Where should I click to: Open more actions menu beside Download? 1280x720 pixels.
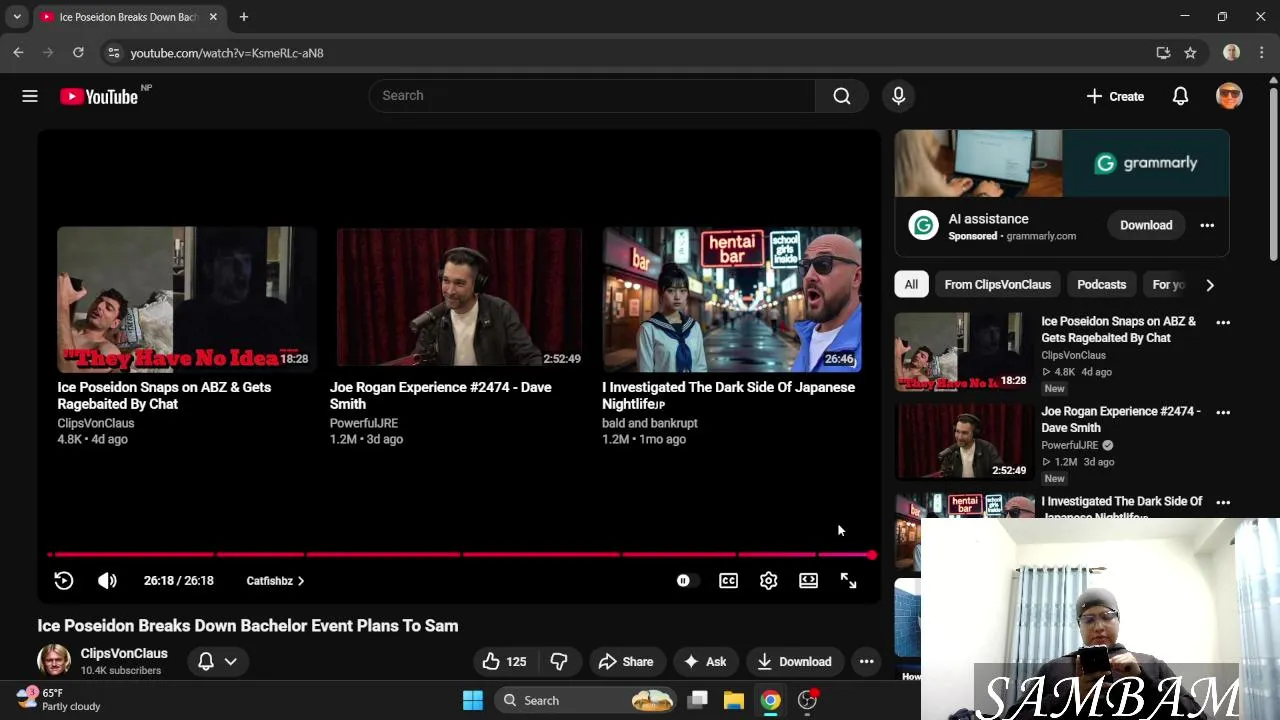click(866, 661)
